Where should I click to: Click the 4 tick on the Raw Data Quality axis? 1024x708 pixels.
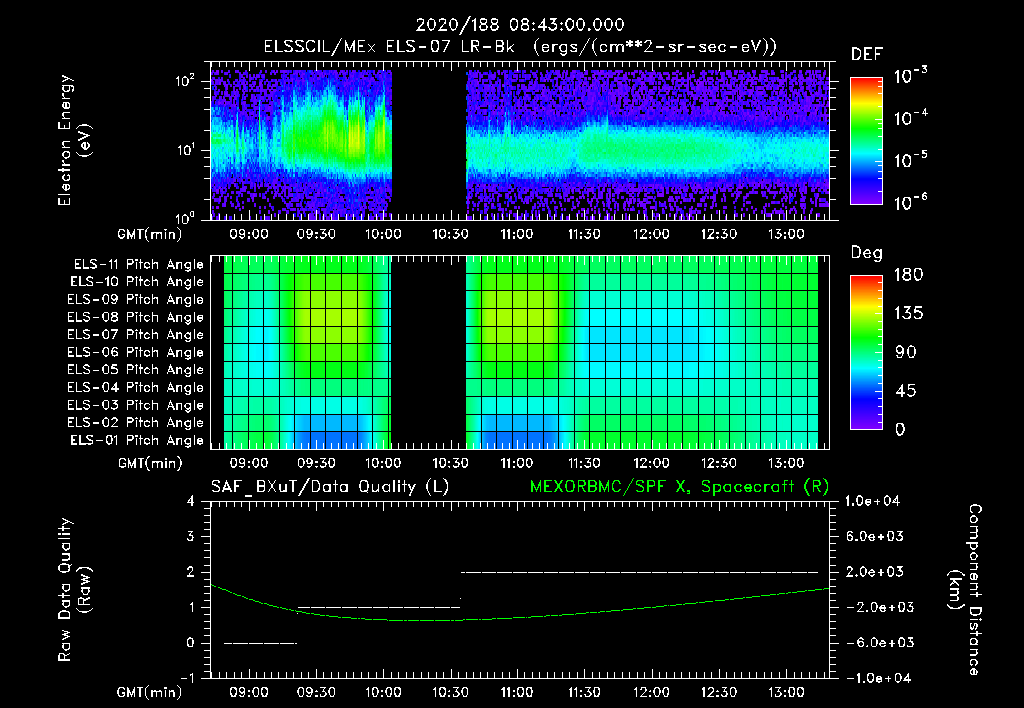[x=191, y=502]
